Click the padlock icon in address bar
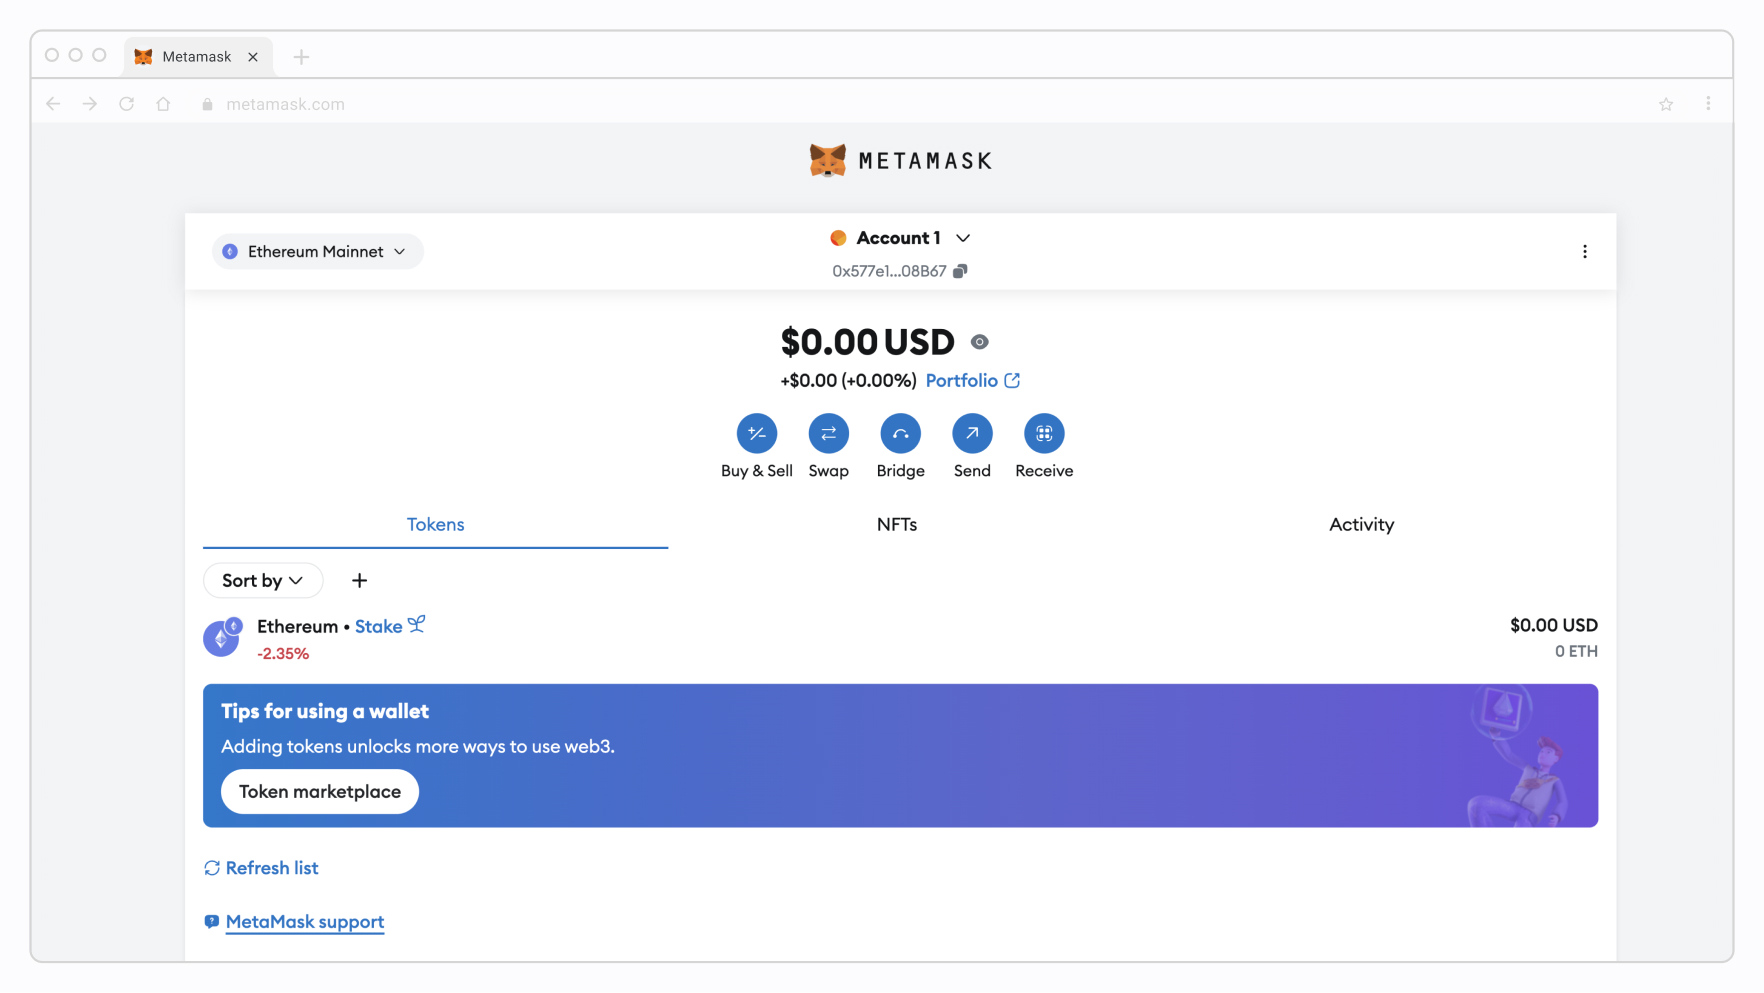 (x=208, y=104)
